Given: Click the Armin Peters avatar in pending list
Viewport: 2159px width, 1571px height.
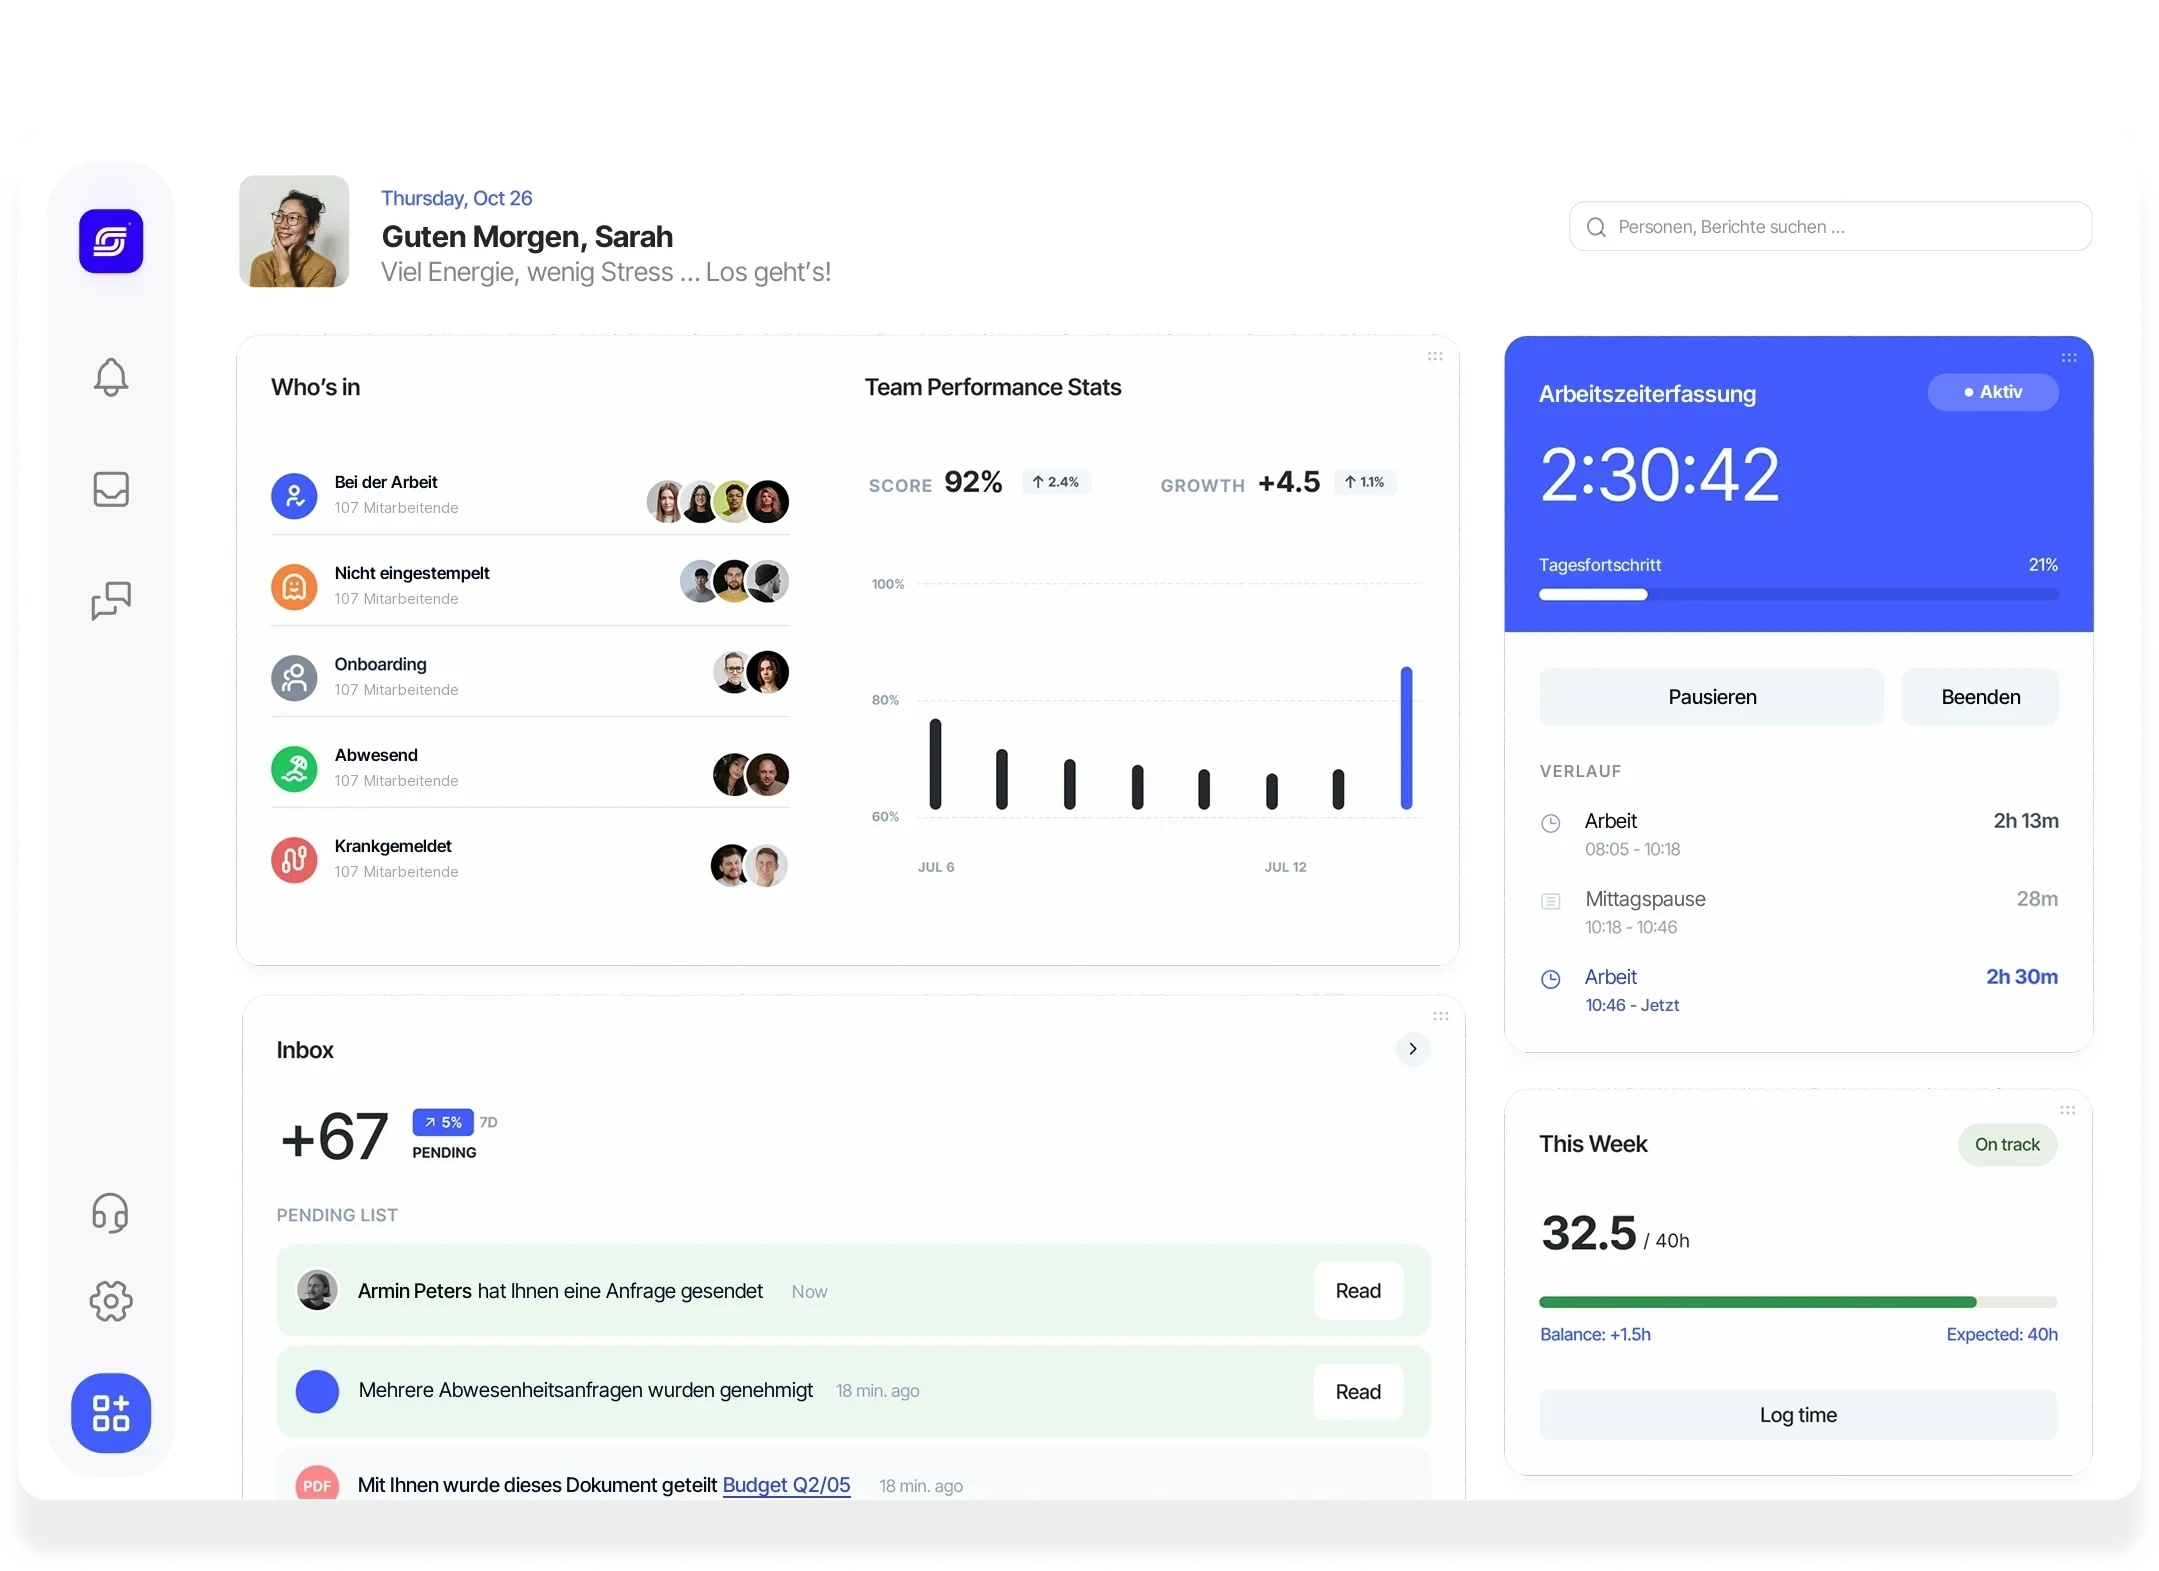Looking at the screenshot, I should 317,1290.
